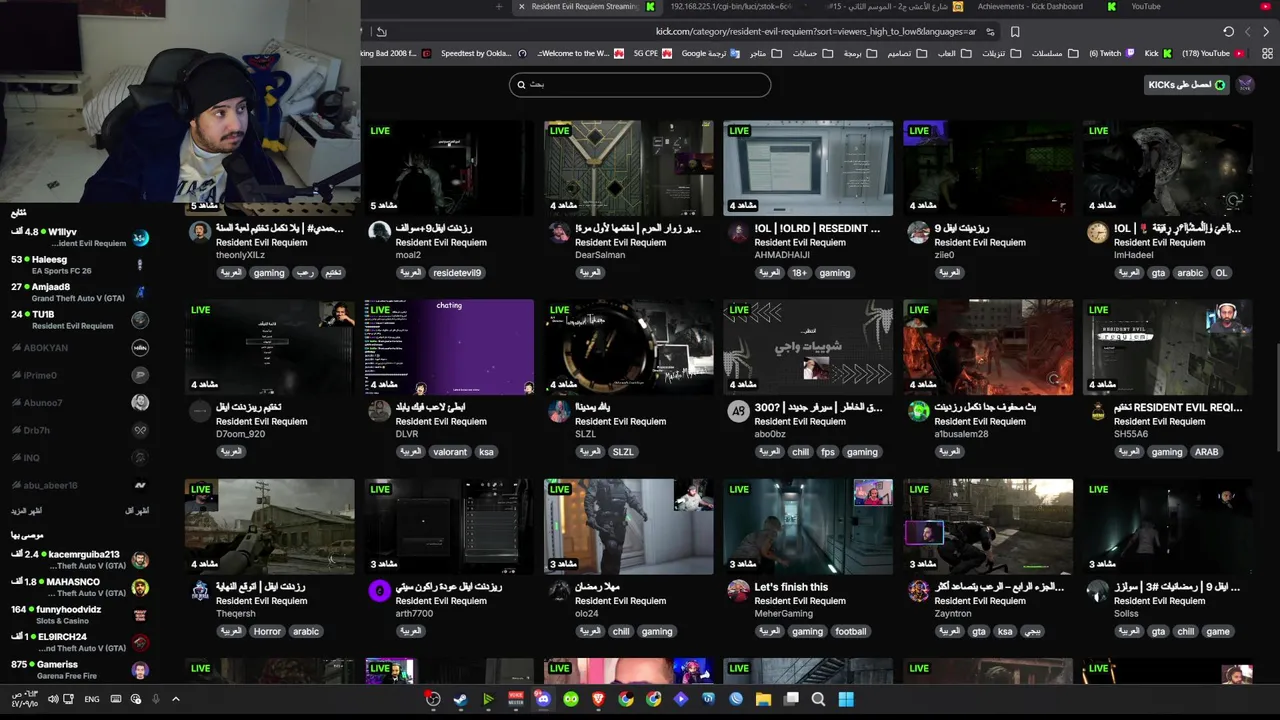This screenshot has width=1280, height=720.
Task: Open Voicemeeter icon in the taskbar
Action: tap(516, 699)
